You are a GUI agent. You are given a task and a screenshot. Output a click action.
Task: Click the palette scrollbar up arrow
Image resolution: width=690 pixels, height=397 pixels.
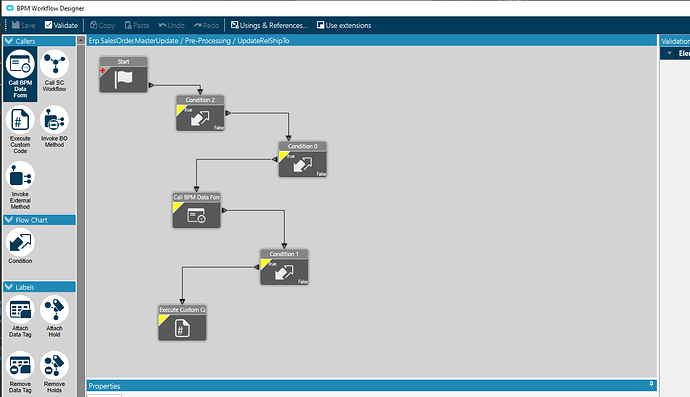[x=81, y=40]
